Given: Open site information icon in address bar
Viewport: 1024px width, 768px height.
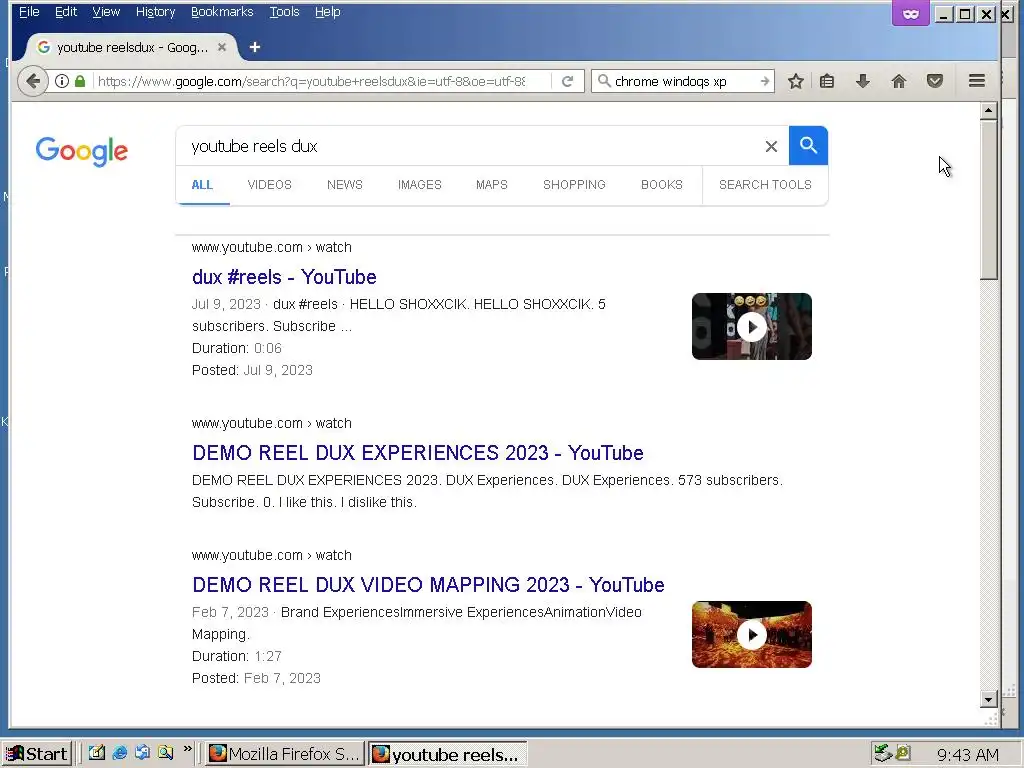Looking at the screenshot, I should (62, 82).
